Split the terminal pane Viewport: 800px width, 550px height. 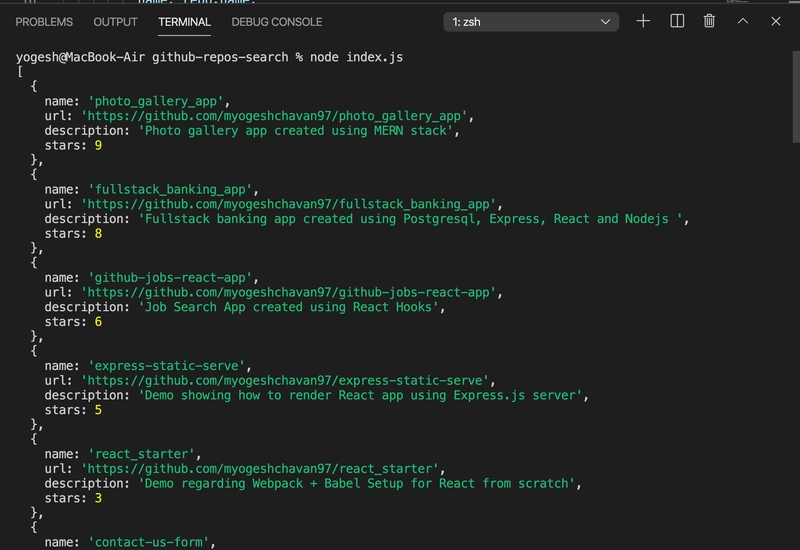677,21
